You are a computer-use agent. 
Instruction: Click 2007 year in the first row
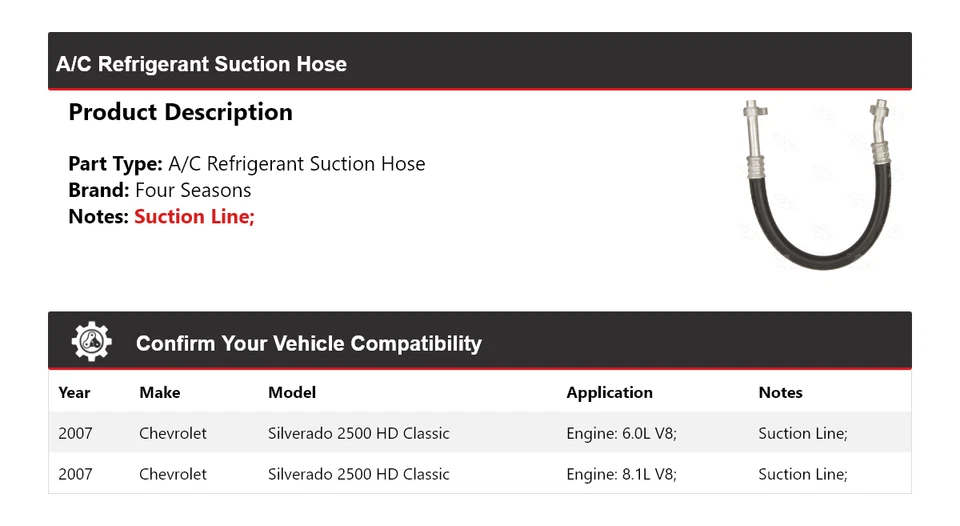pyautogui.click(x=75, y=433)
